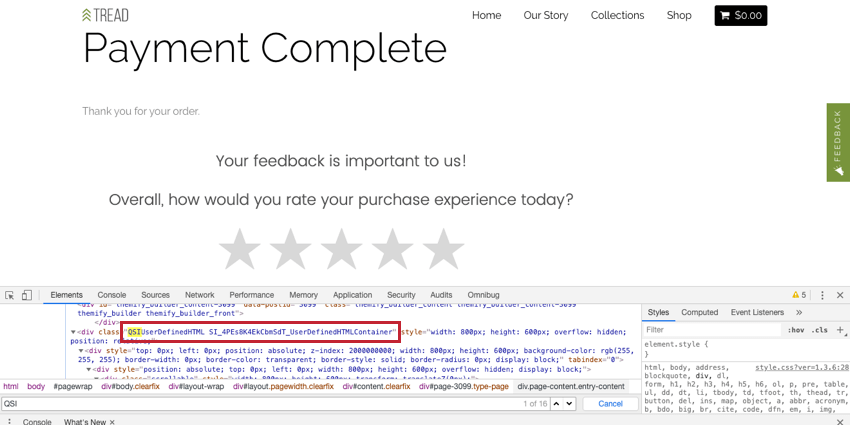This screenshot has width=850, height=425.
Task: Click the Payment Complete heading
Action: tap(265, 48)
